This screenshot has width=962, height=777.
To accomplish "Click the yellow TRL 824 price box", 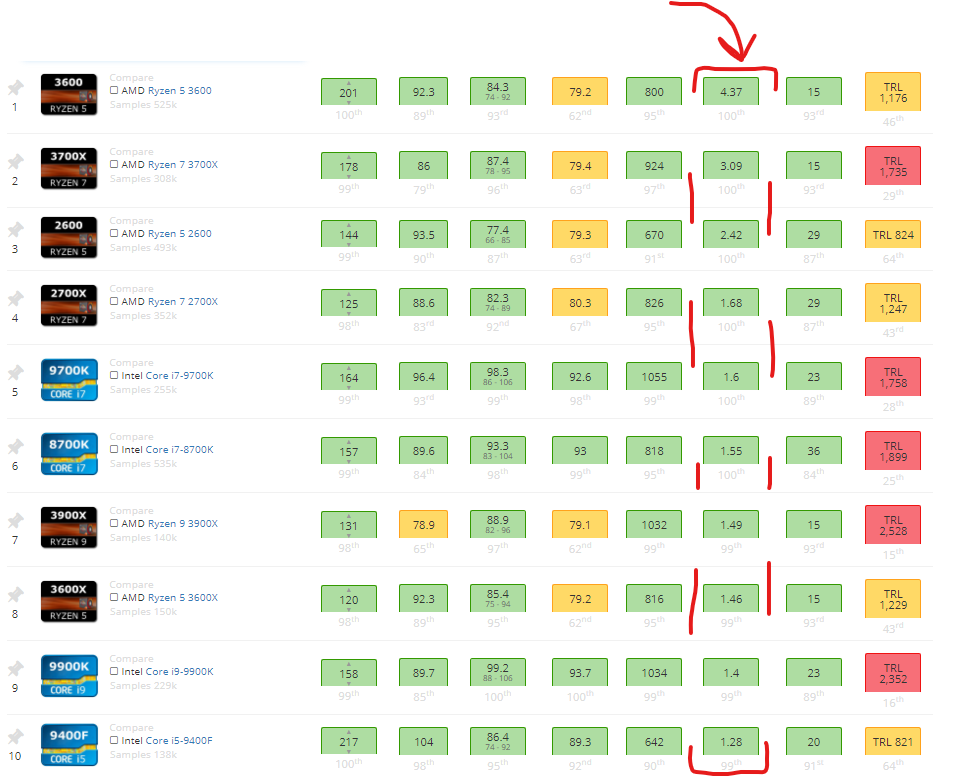I will (x=893, y=234).
